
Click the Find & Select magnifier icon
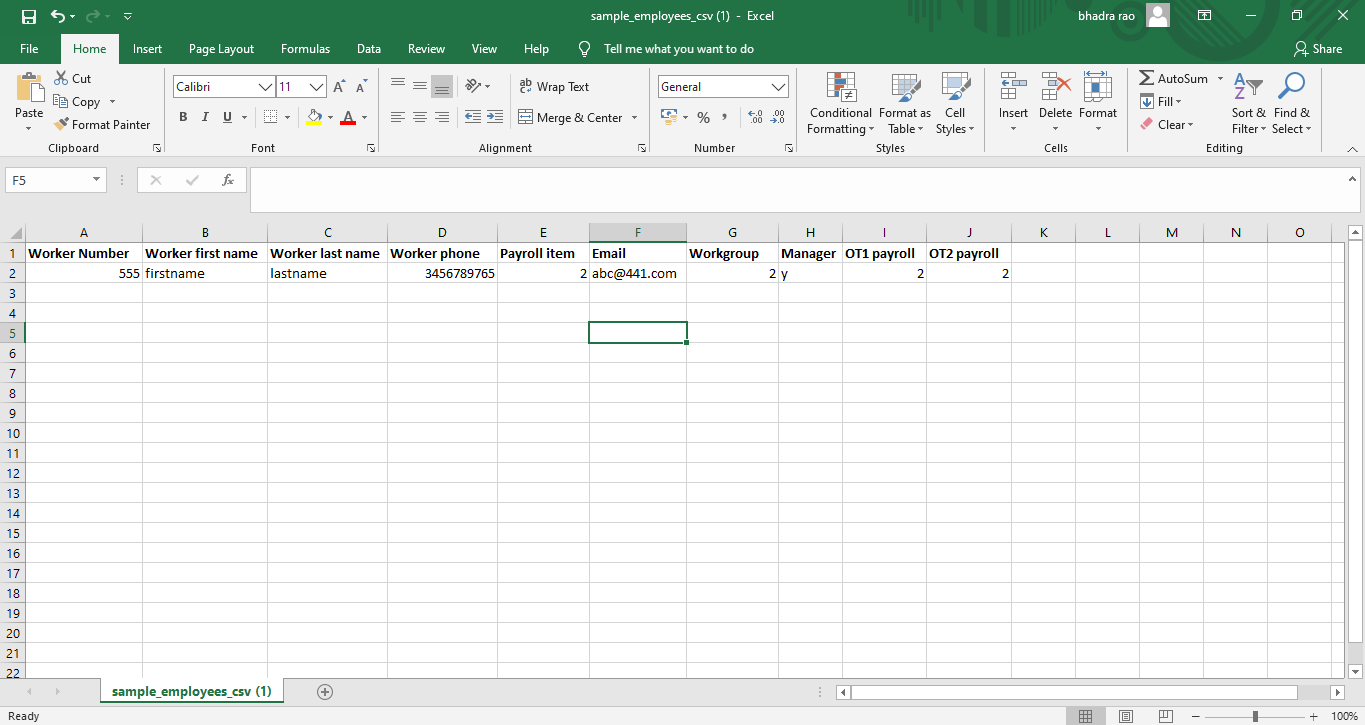point(1291,89)
